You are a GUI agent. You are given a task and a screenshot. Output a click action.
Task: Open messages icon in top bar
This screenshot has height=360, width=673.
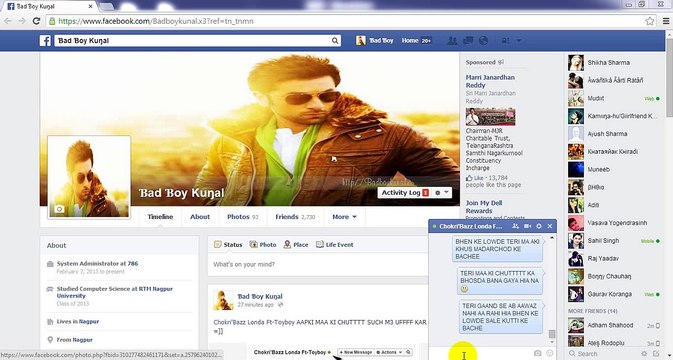point(468,40)
